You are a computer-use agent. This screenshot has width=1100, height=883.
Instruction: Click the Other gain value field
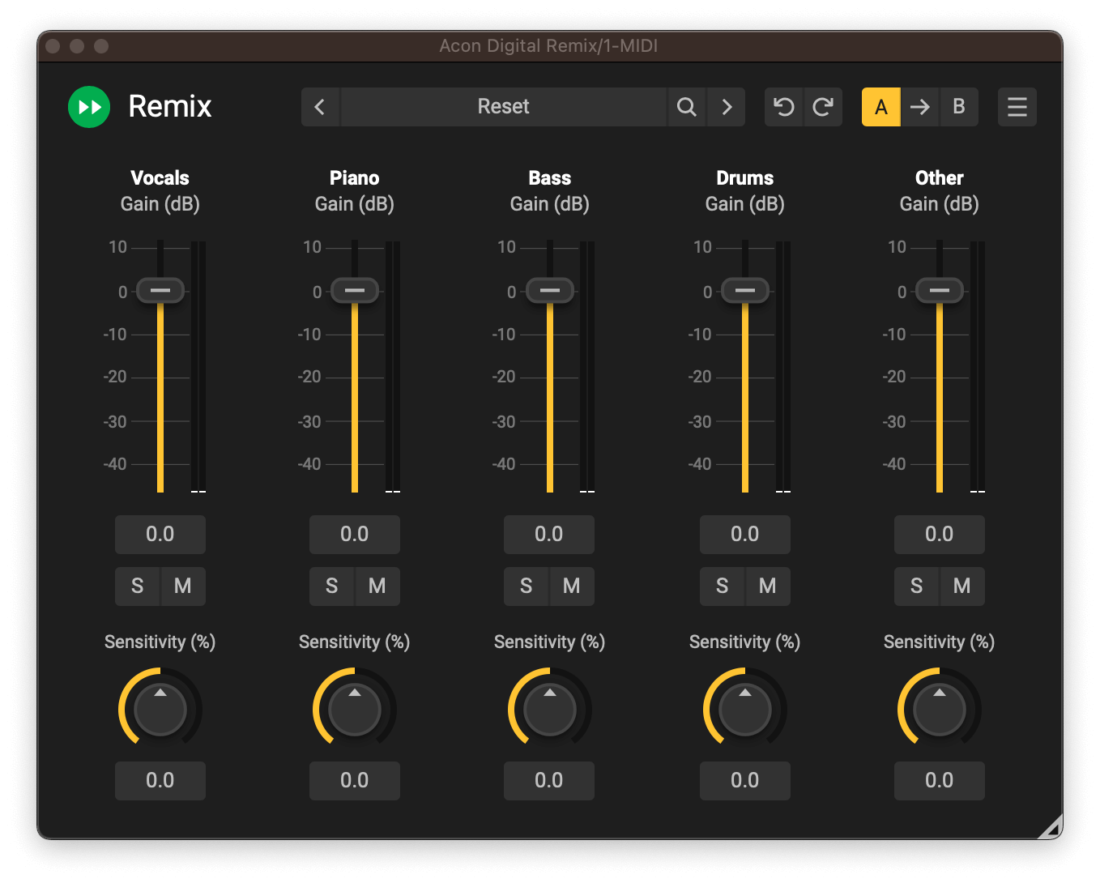(x=939, y=534)
